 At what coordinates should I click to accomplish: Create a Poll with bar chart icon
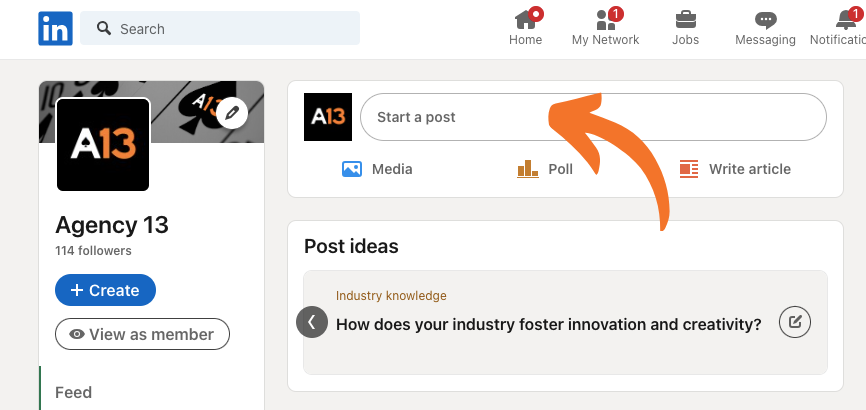(x=527, y=169)
